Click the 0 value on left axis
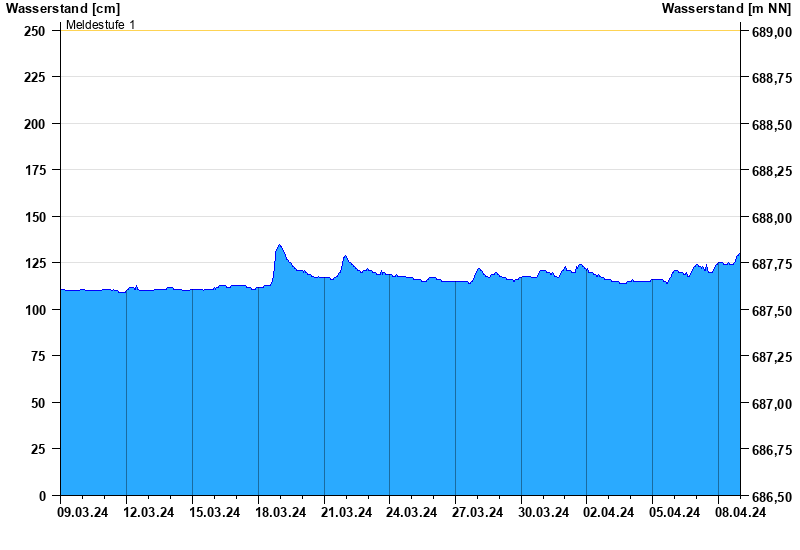 (x=42, y=496)
